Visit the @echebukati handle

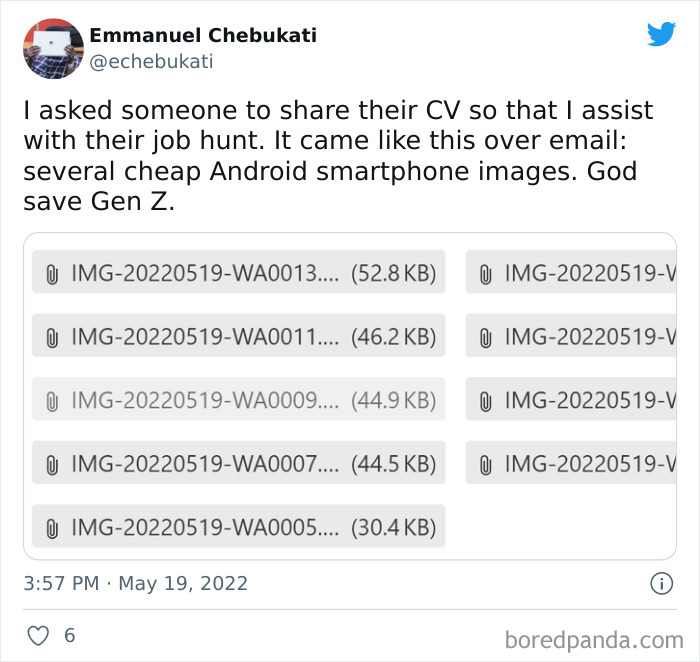[151, 62]
